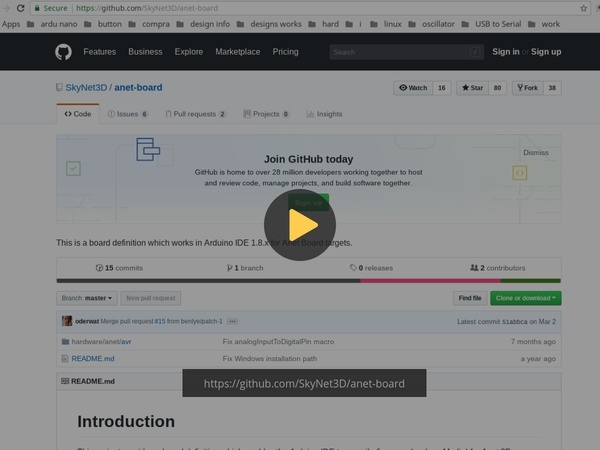Screen dimensions: 600x450
Task: Open the SkyNet3D owner link
Action: tap(86, 88)
